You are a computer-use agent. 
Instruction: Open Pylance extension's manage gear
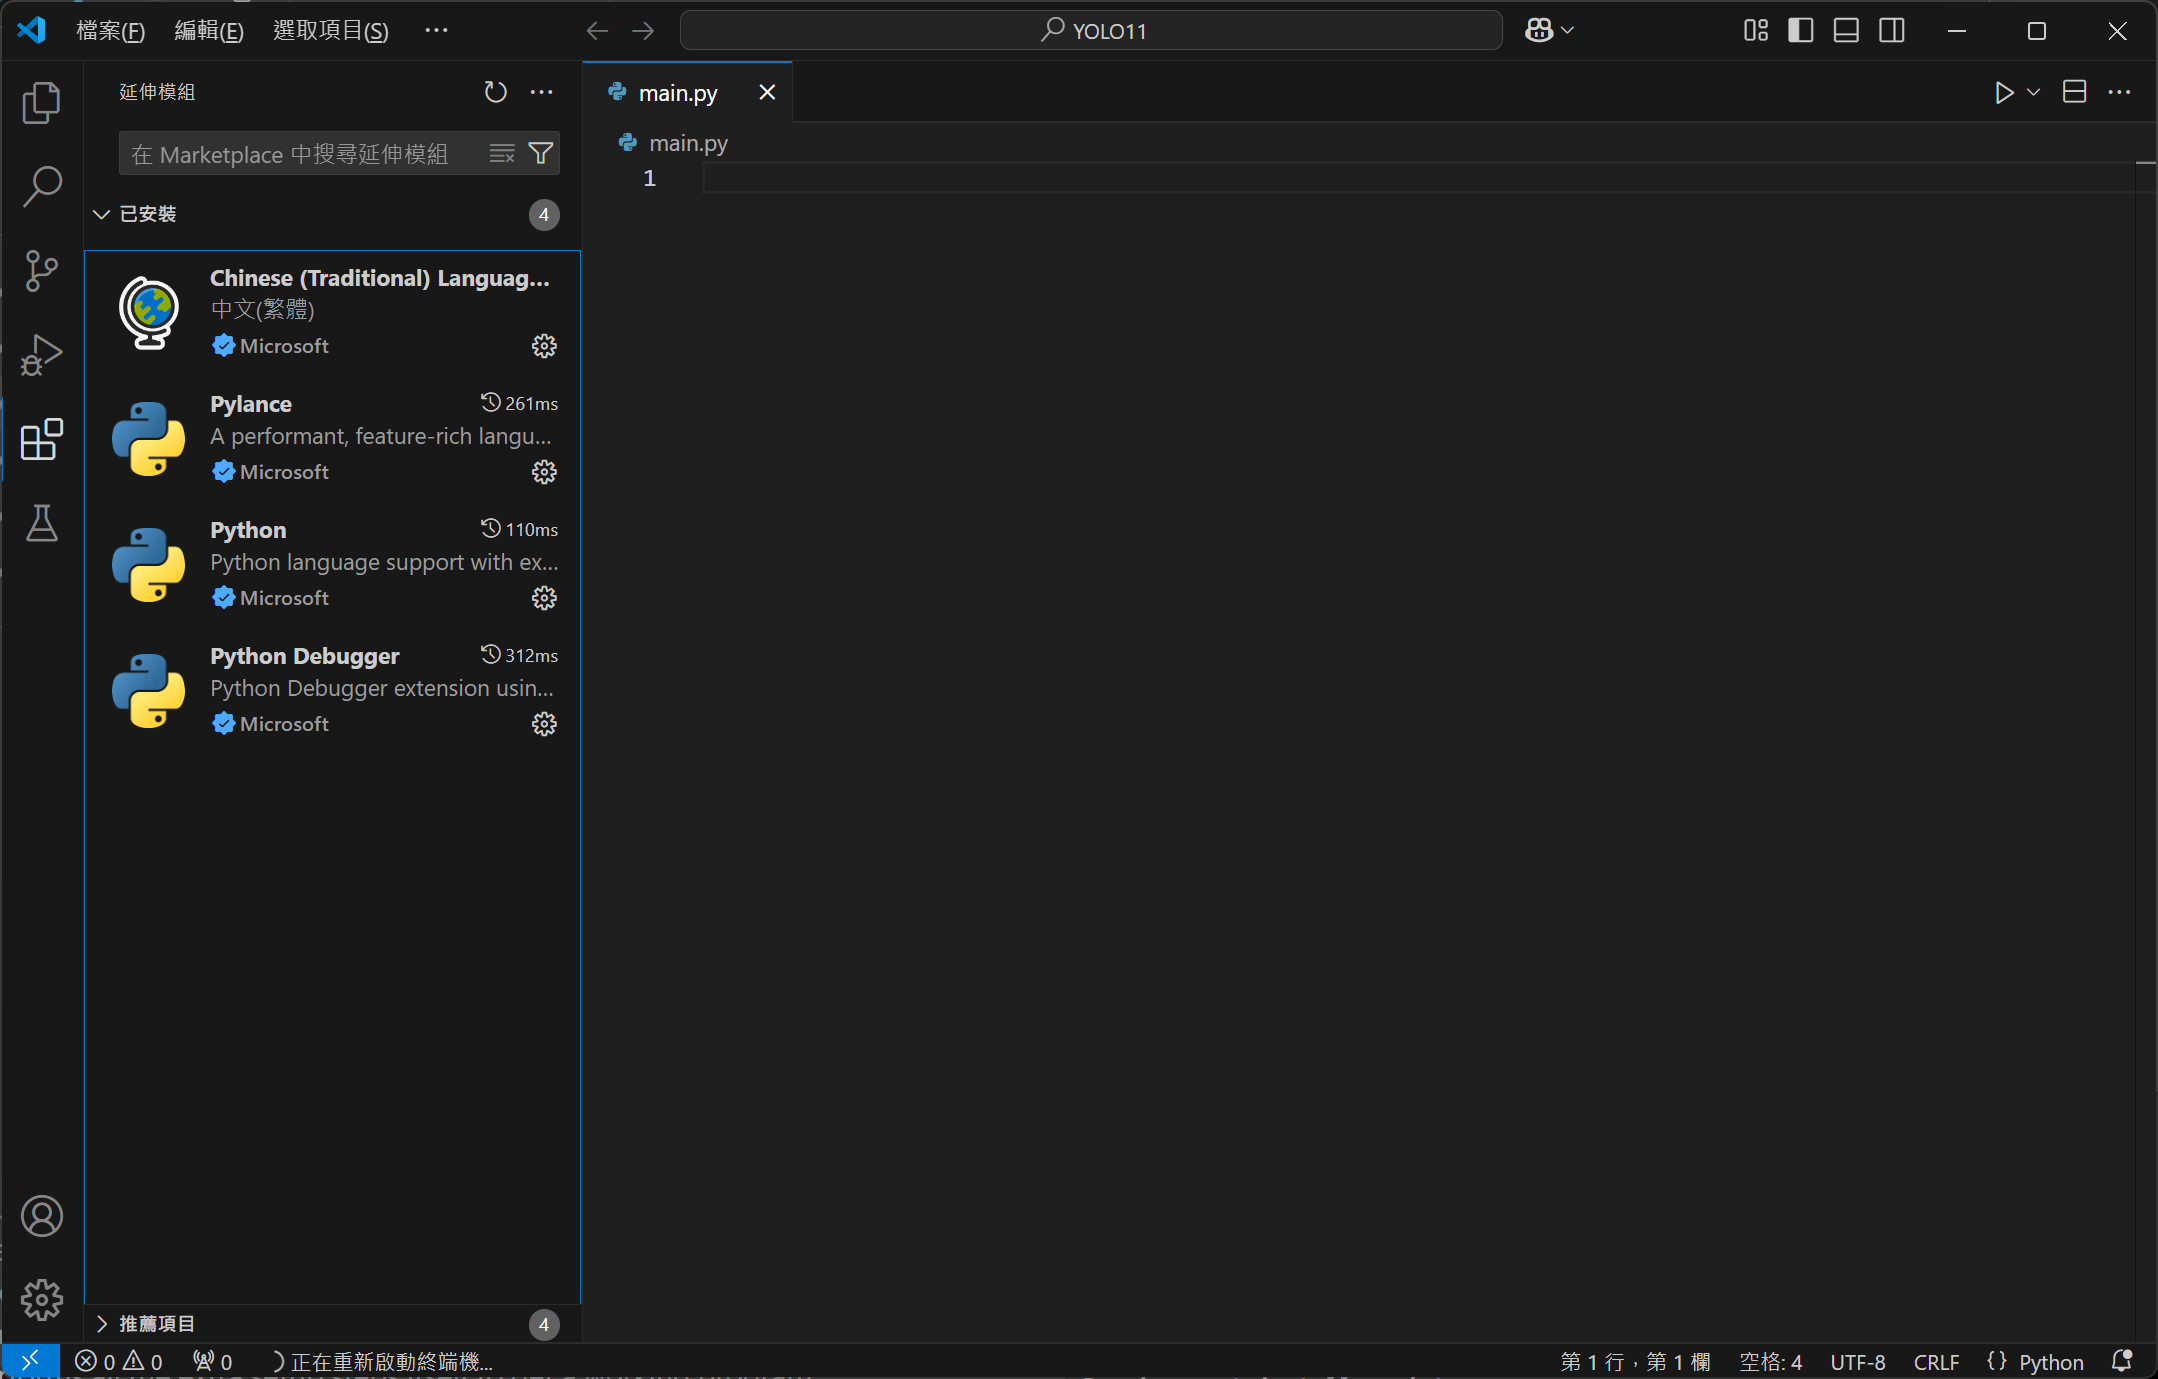click(544, 472)
